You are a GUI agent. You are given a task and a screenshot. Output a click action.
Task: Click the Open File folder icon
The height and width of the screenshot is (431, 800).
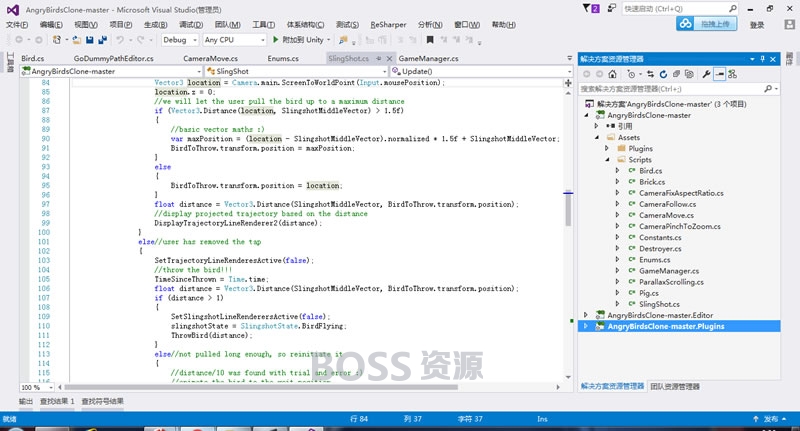pyautogui.click(x=77, y=40)
